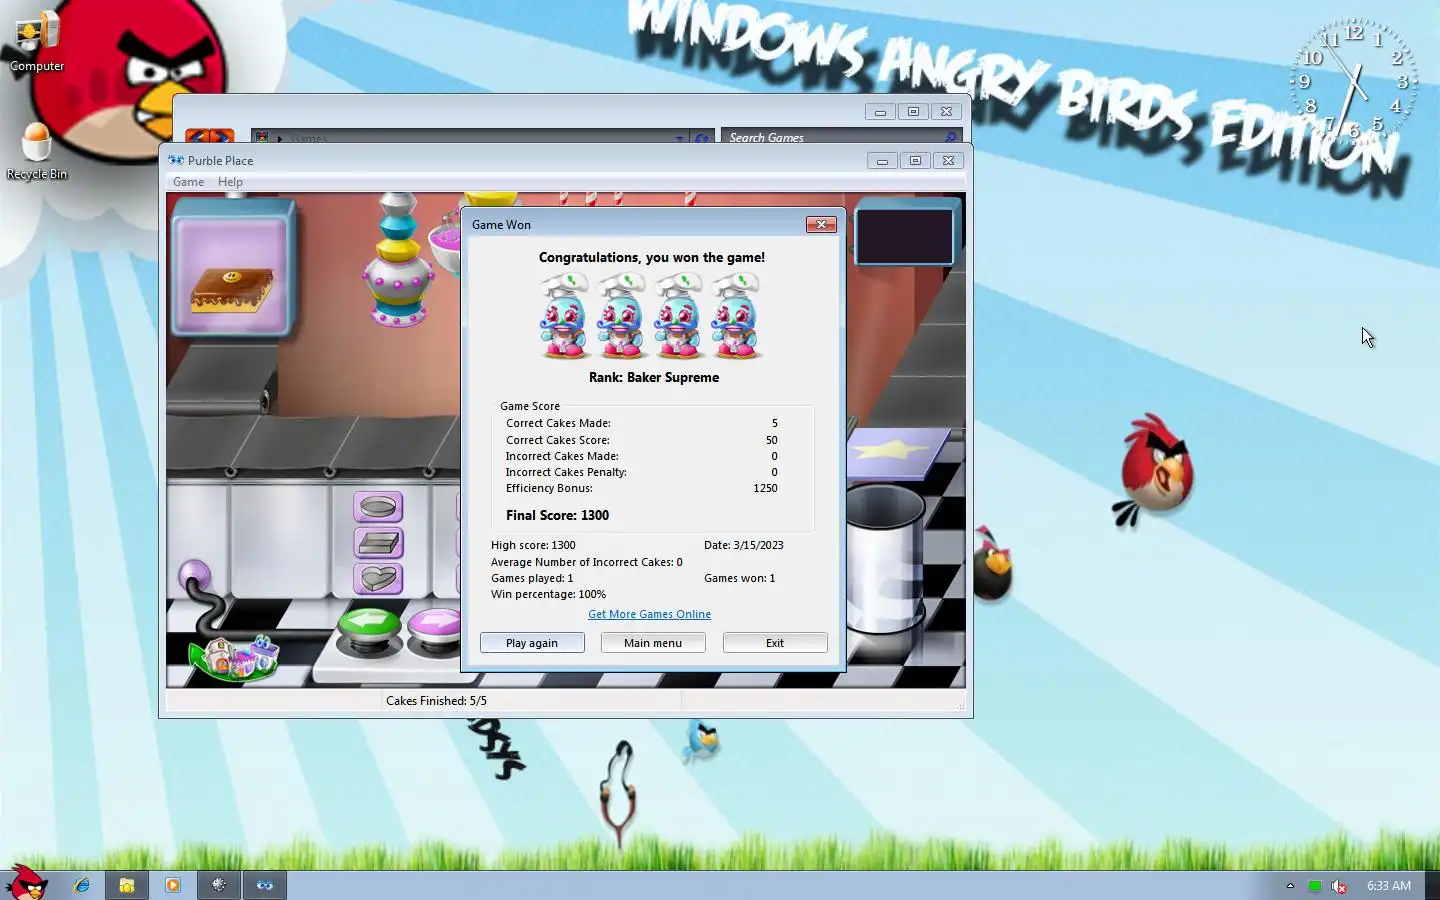Launch Internet Explorer from taskbar
Screen dimensions: 1440x900
point(82,885)
